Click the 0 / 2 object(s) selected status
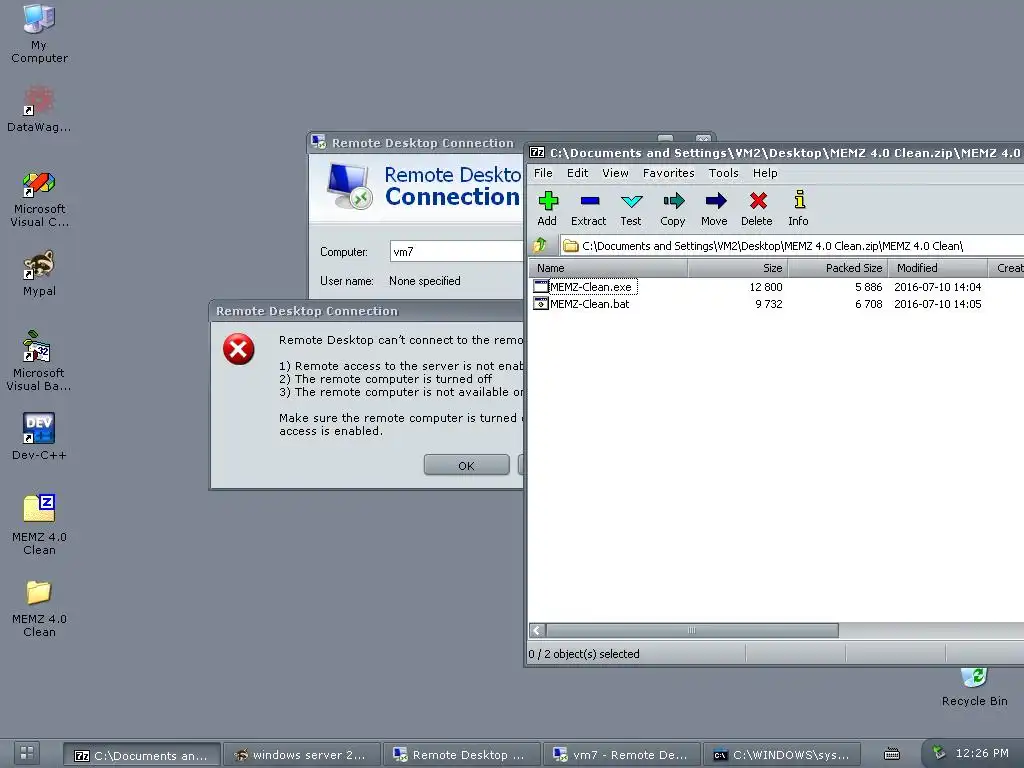The height and width of the screenshot is (768, 1024). point(584,654)
